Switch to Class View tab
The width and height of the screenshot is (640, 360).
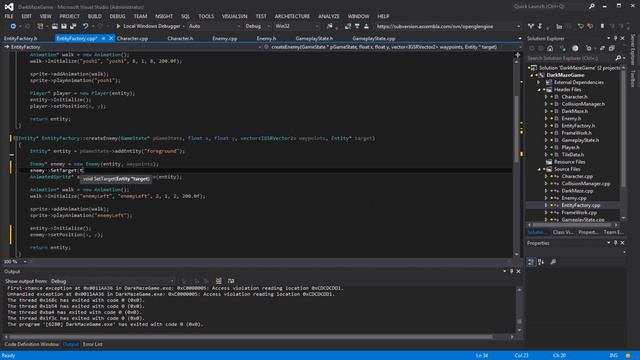563,232
